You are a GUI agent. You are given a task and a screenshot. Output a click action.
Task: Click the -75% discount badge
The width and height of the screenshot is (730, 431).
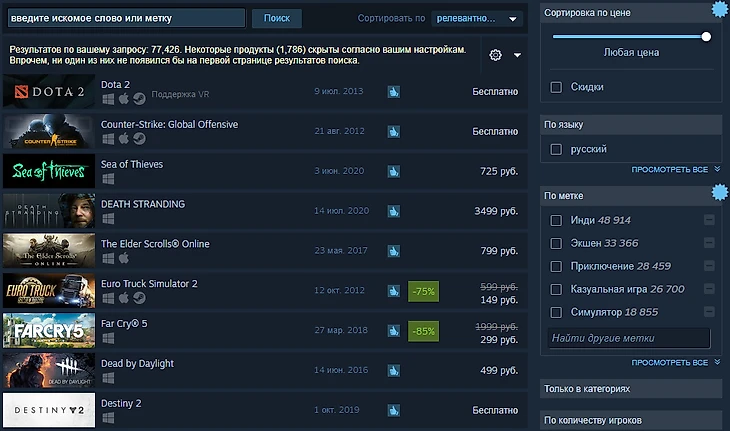coord(423,291)
